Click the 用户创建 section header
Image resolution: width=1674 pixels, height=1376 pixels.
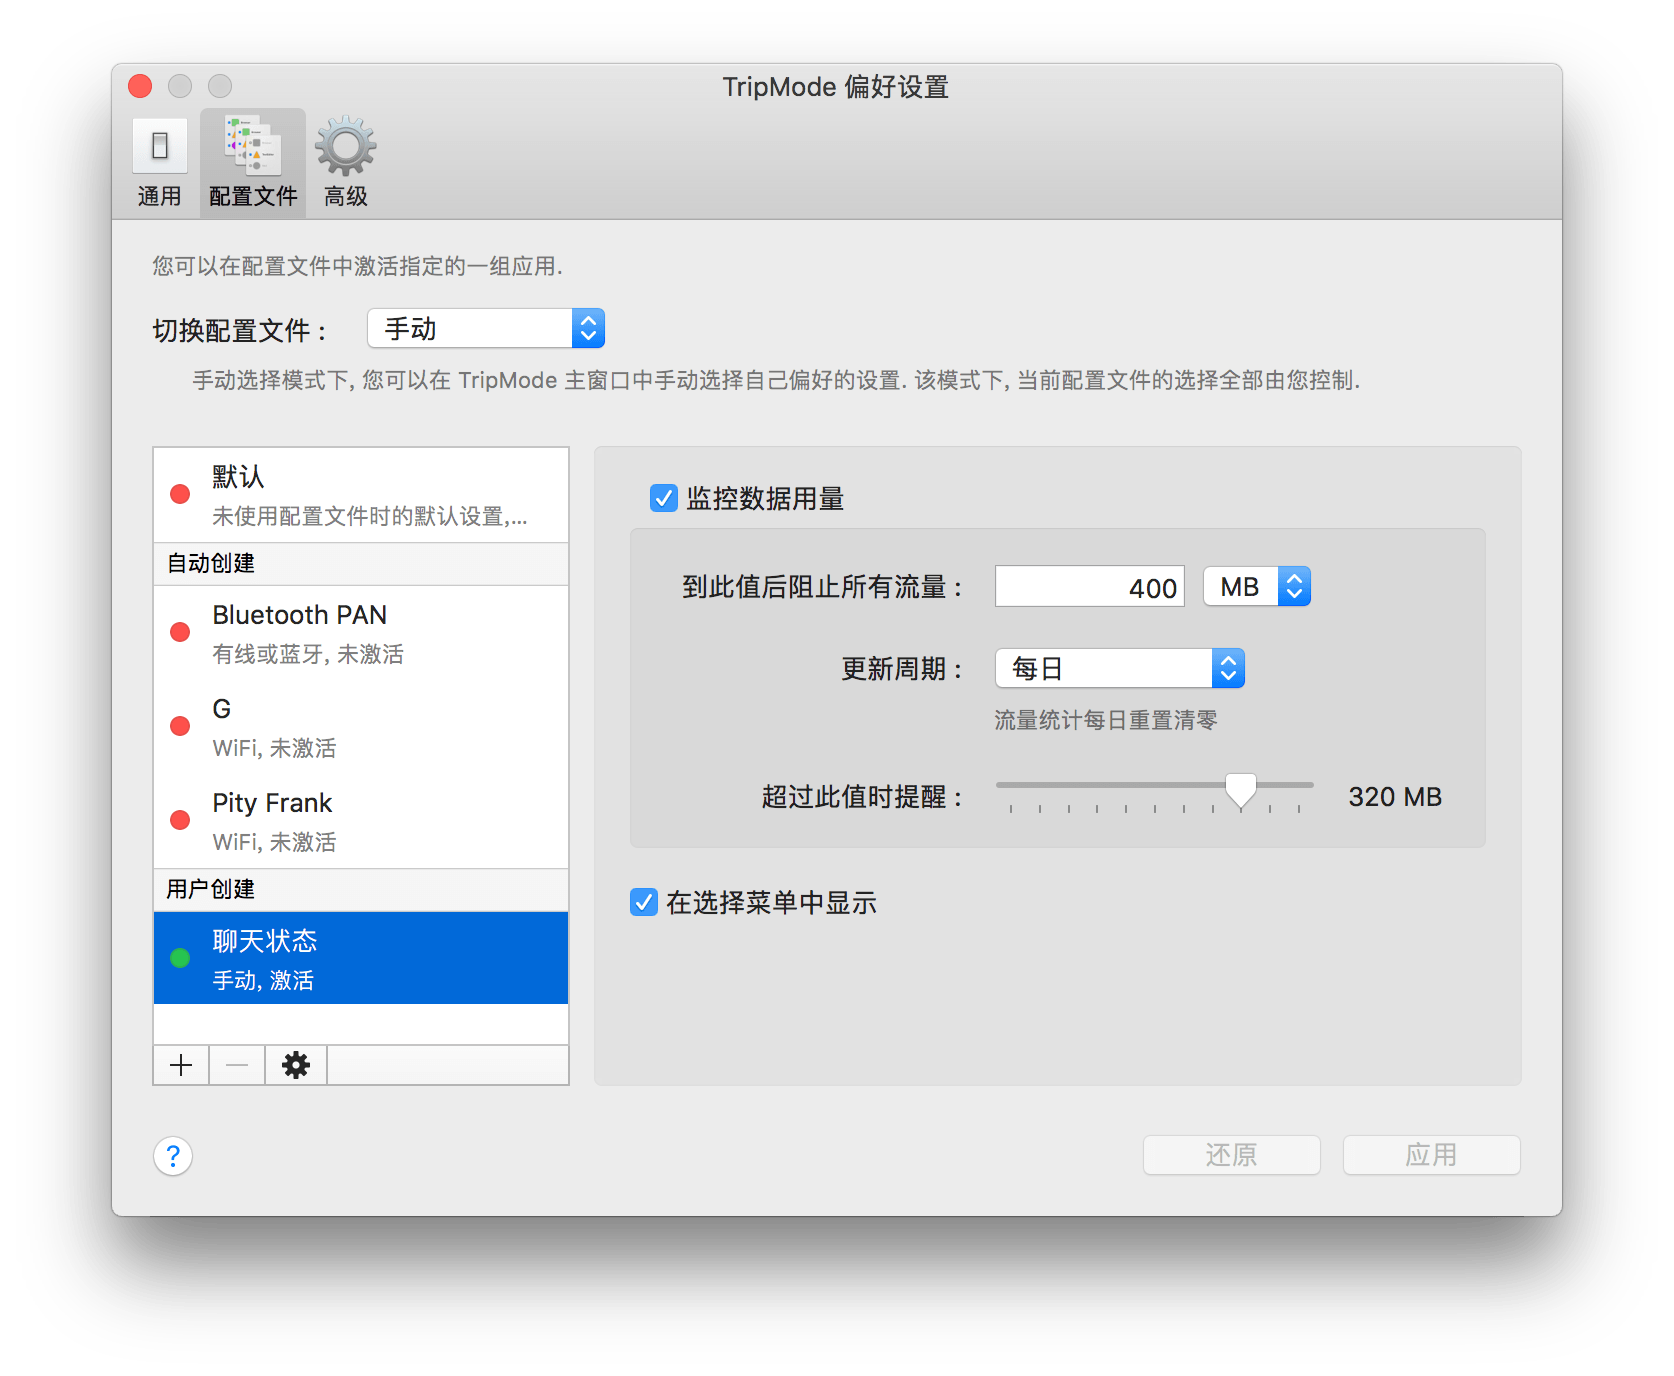pos(361,890)
